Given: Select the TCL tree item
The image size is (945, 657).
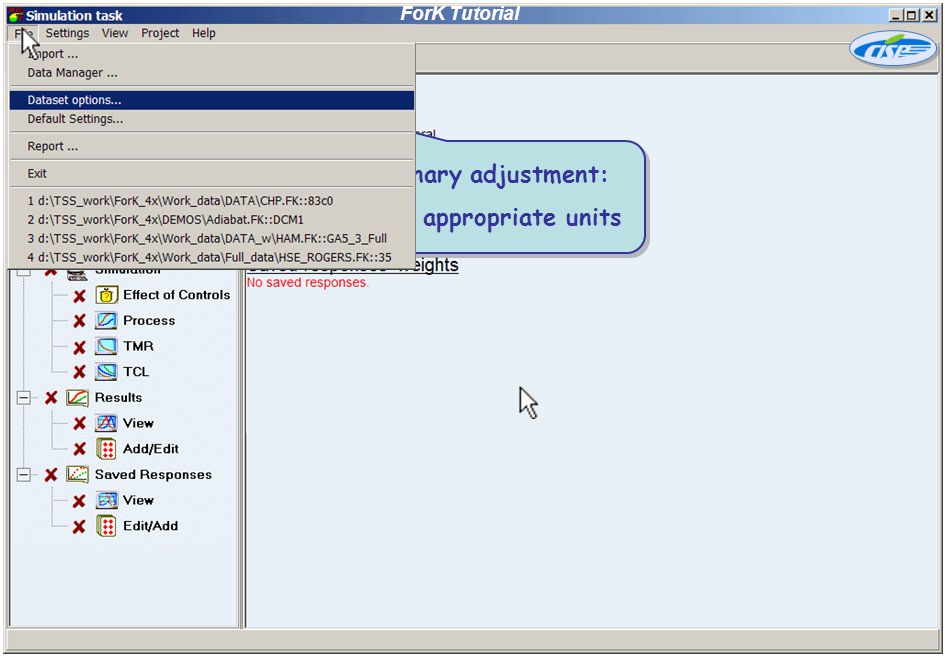Looking at the screenshot, I should pyautogui.click(x=136, y=372).
